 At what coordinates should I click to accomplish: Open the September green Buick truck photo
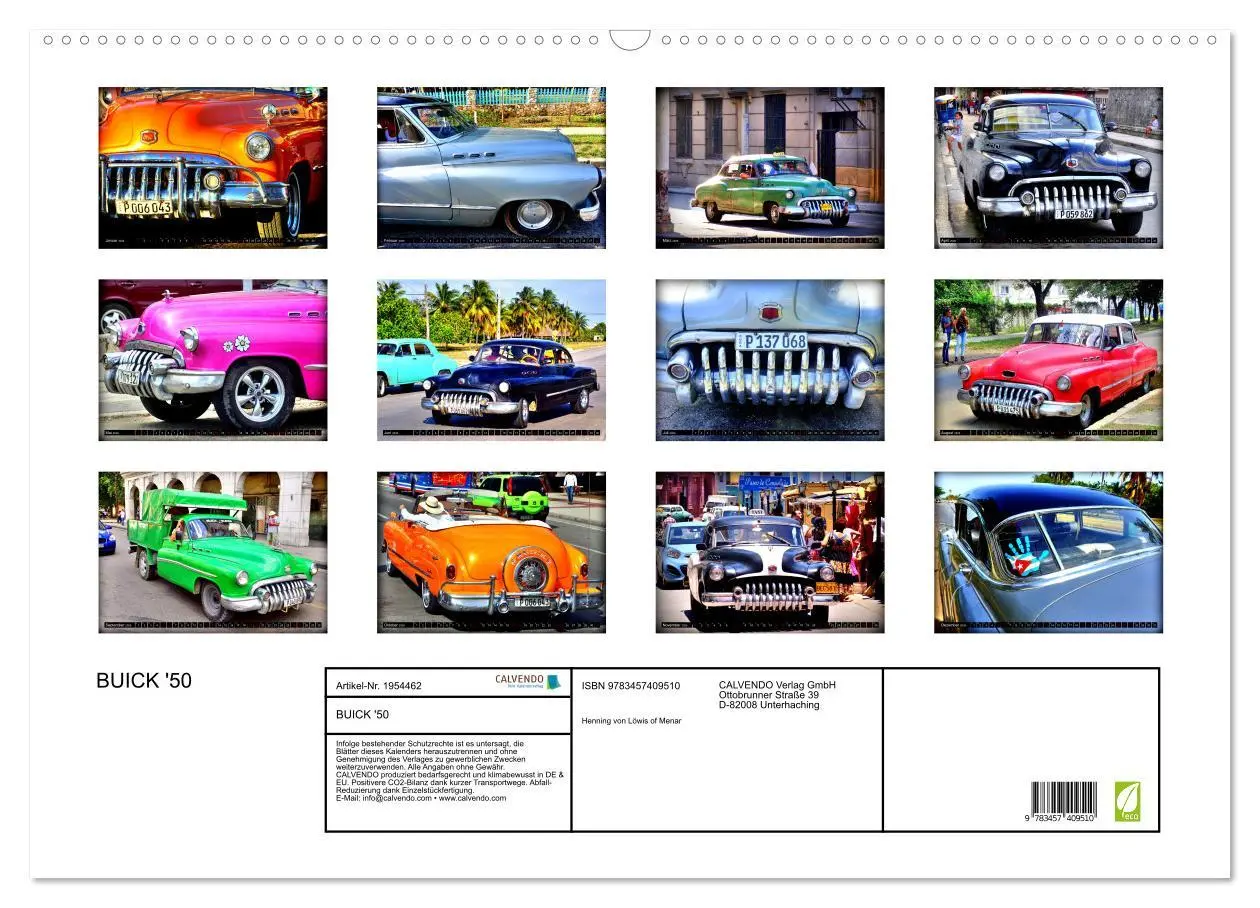click(213, 552)
